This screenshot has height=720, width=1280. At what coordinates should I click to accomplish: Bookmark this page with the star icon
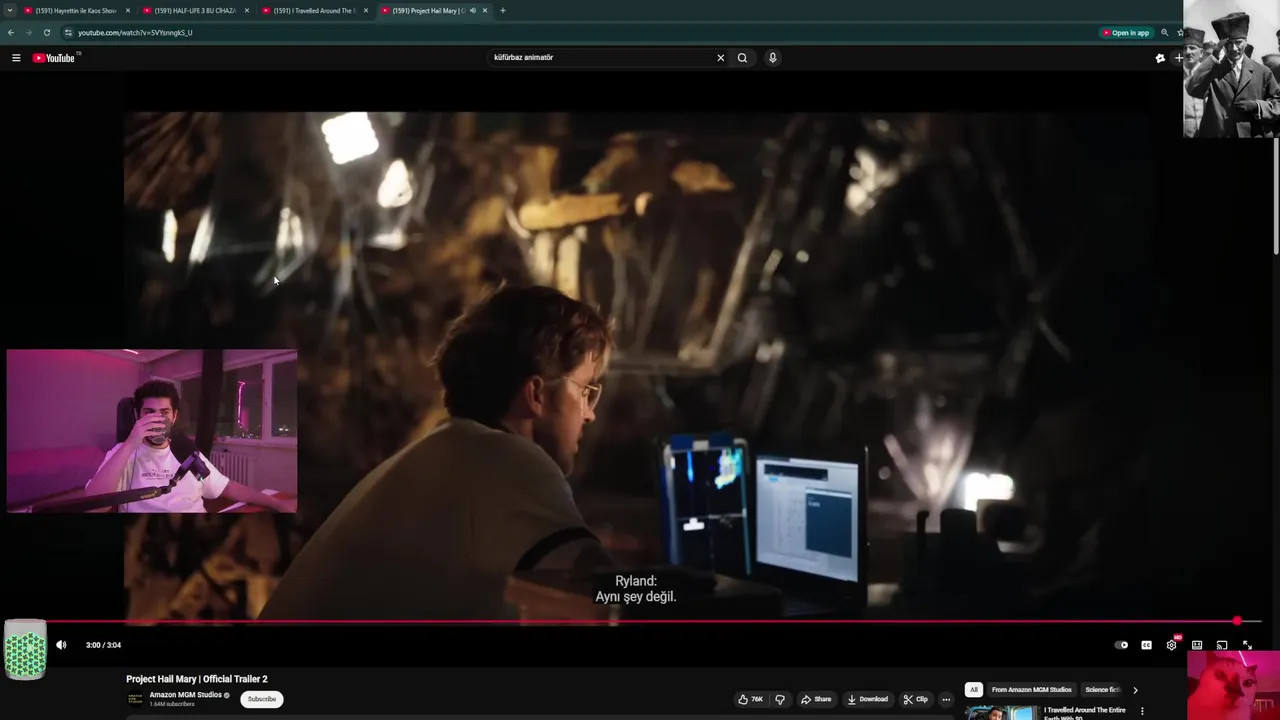(x=1179, y=32)
